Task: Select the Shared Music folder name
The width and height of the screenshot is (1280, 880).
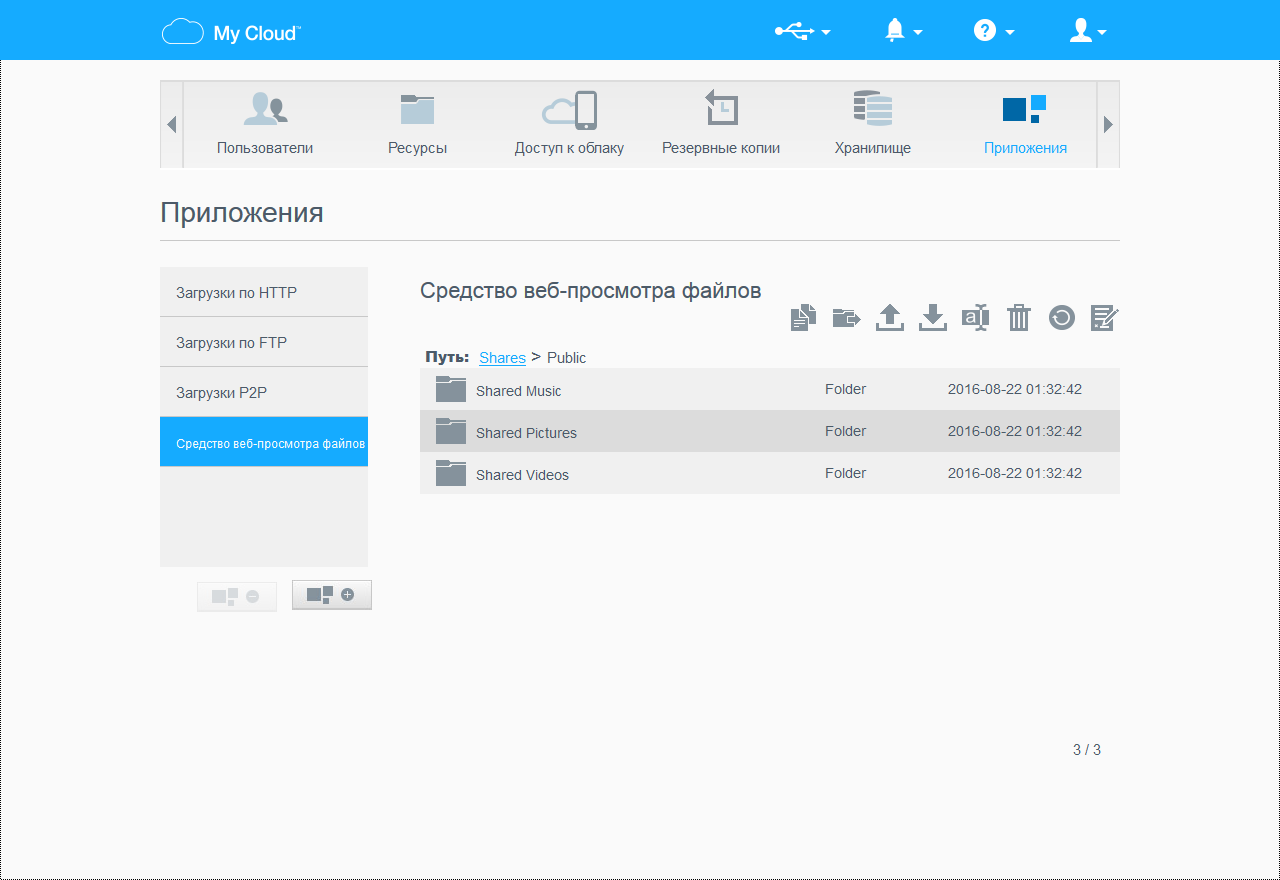Action: (x=519, y=391)
